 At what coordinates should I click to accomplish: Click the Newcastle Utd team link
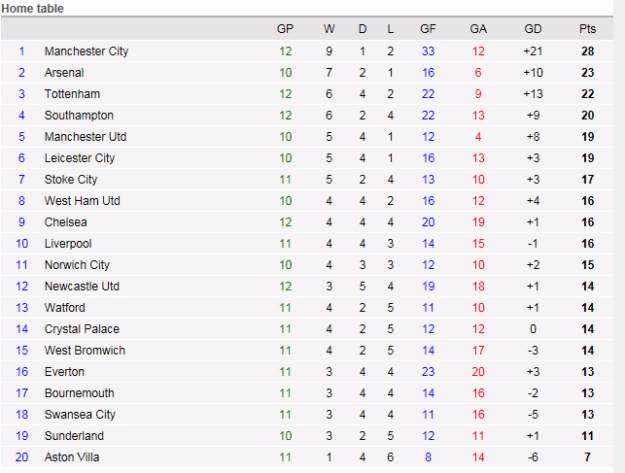tap(82, 287)
